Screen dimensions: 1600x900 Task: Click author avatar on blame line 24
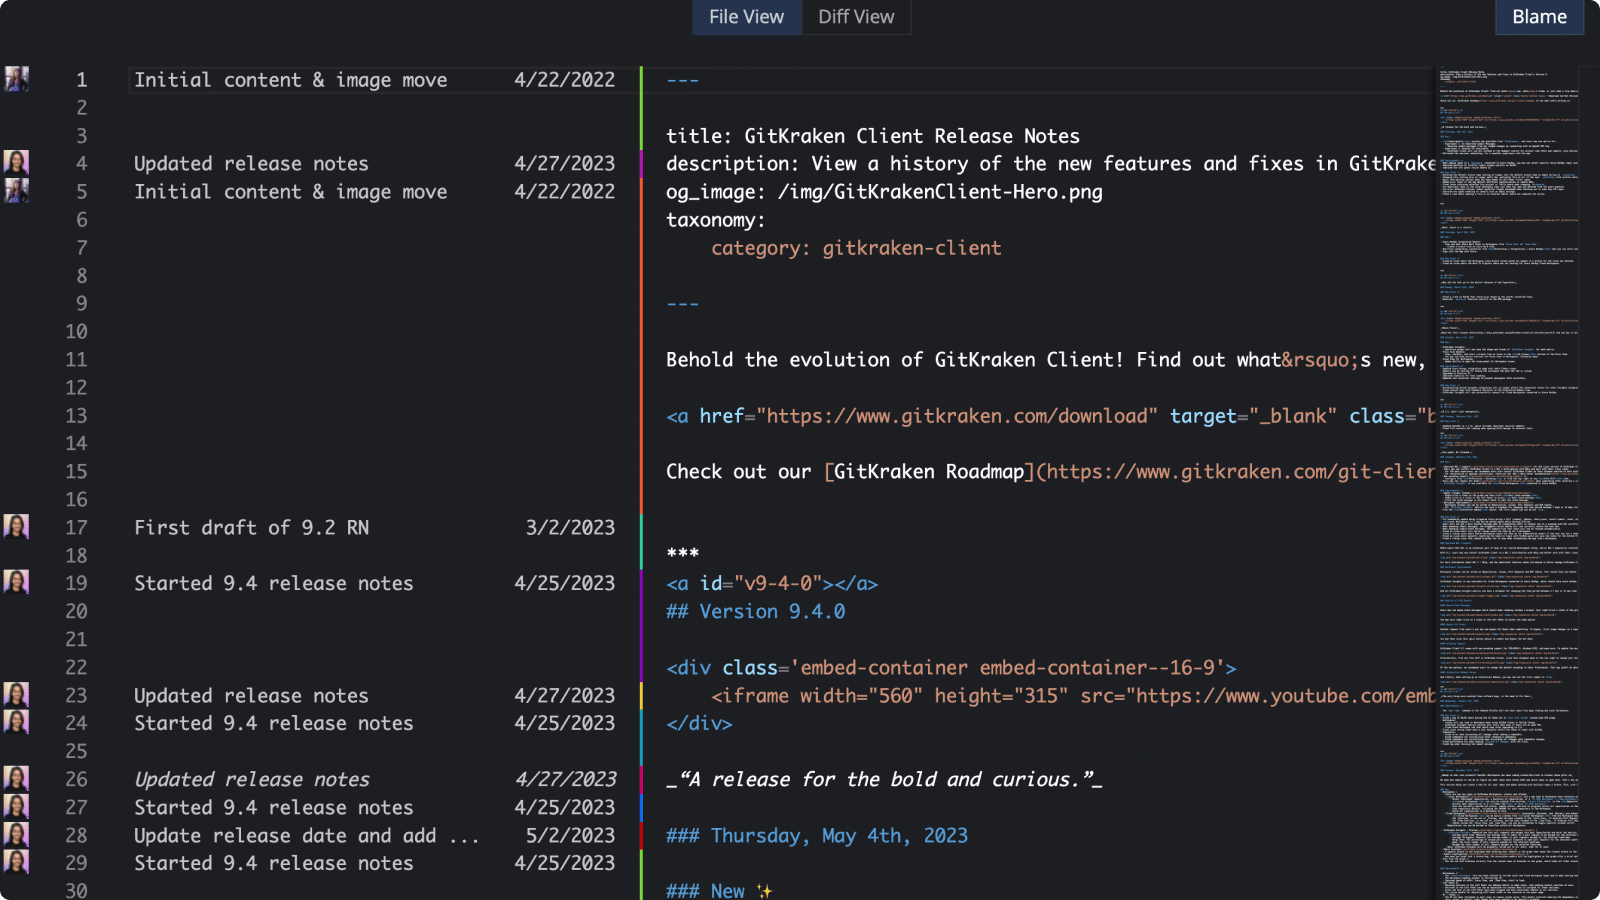16,723
